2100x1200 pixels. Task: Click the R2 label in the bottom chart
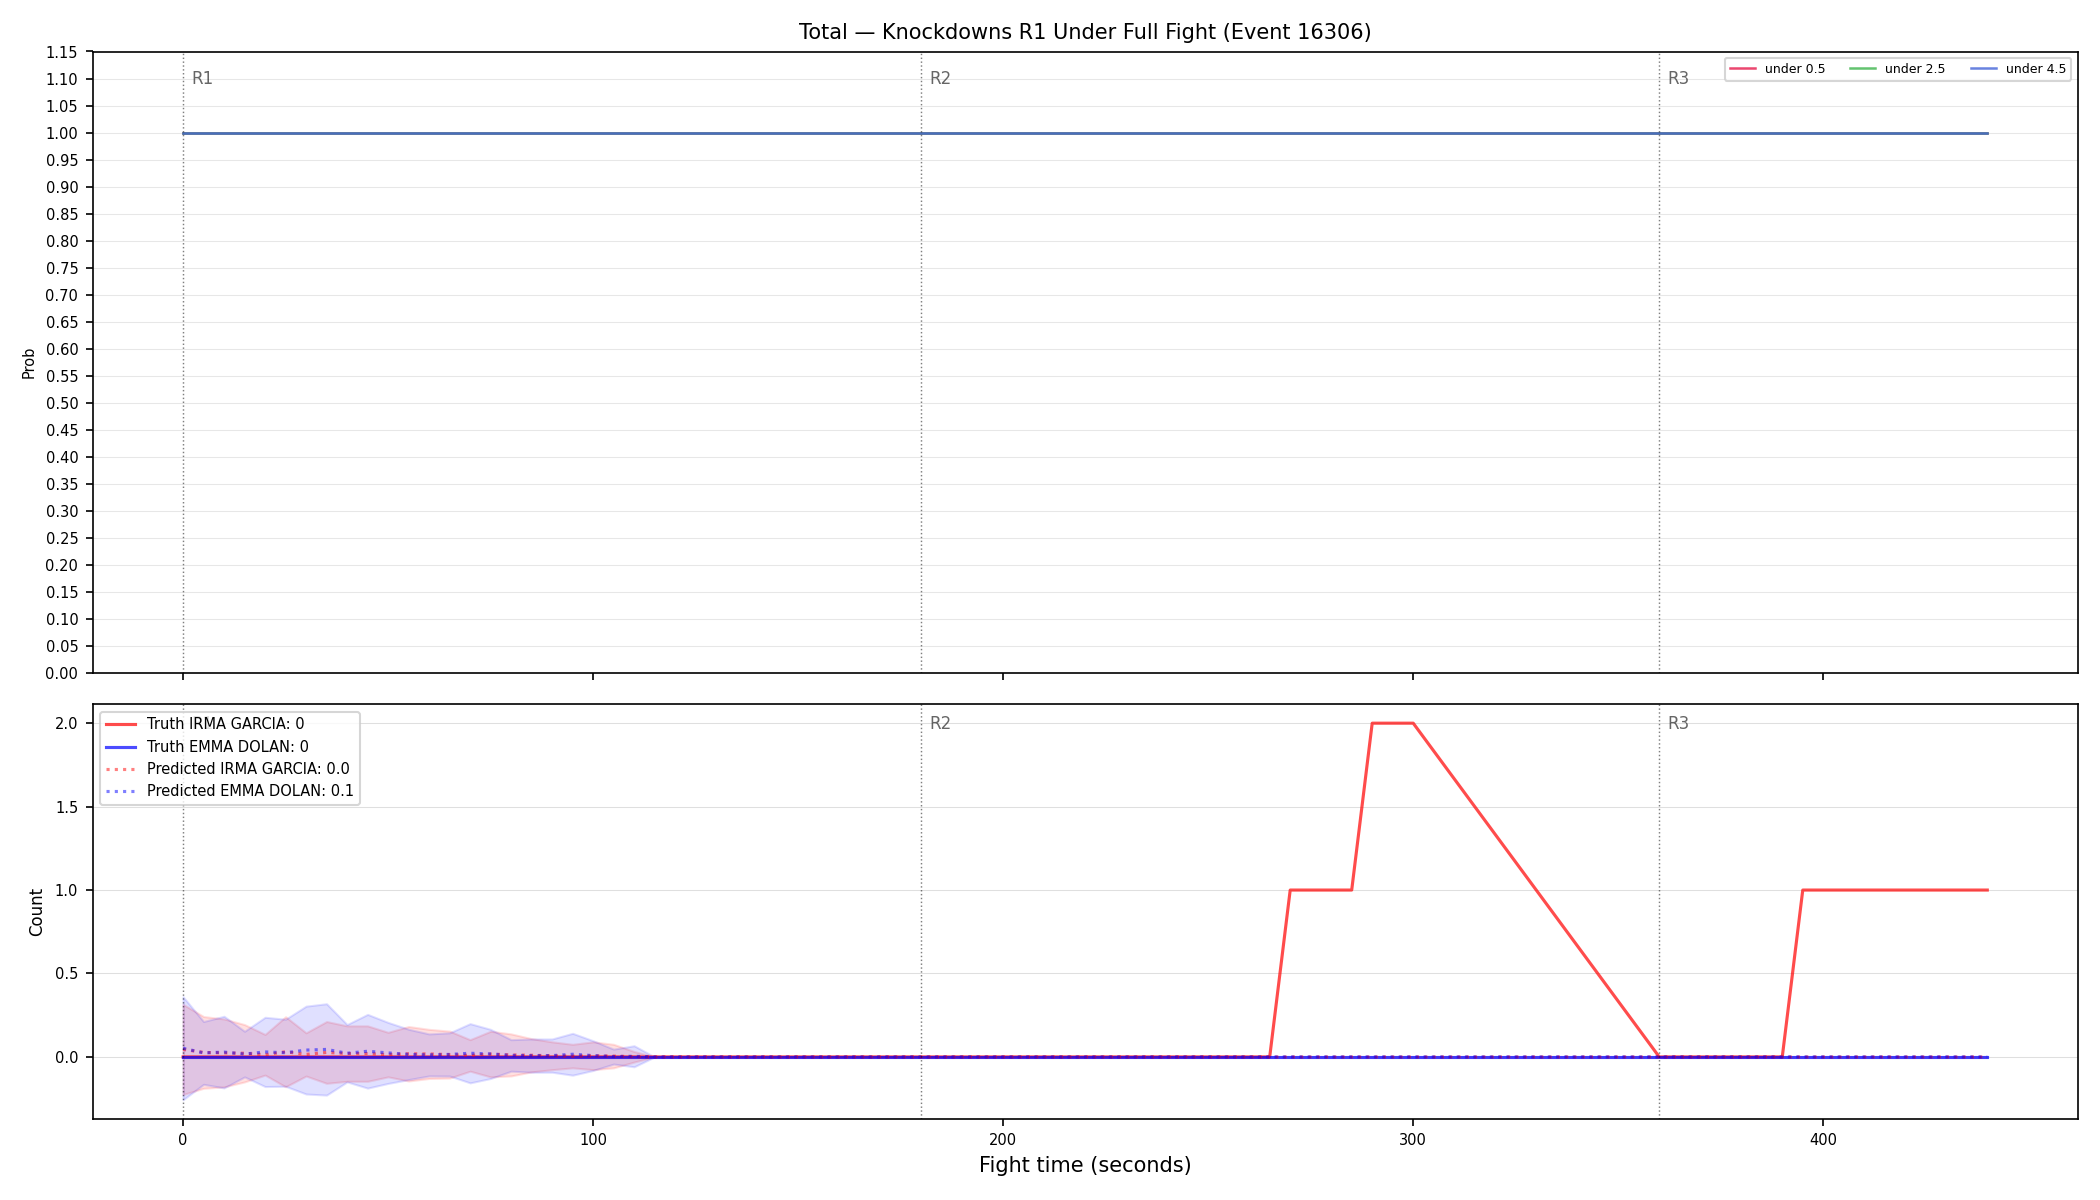[940, 723]
